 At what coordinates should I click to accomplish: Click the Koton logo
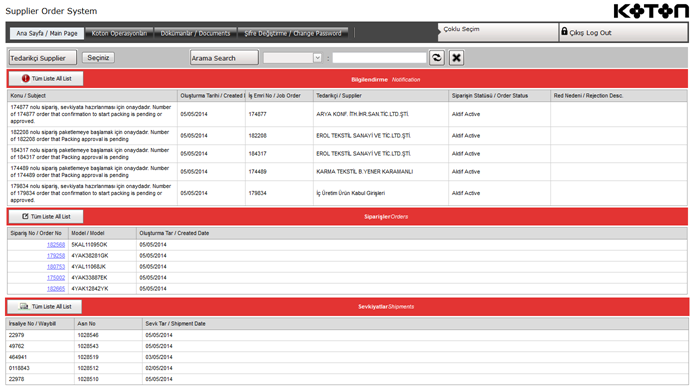pos(651,11)
